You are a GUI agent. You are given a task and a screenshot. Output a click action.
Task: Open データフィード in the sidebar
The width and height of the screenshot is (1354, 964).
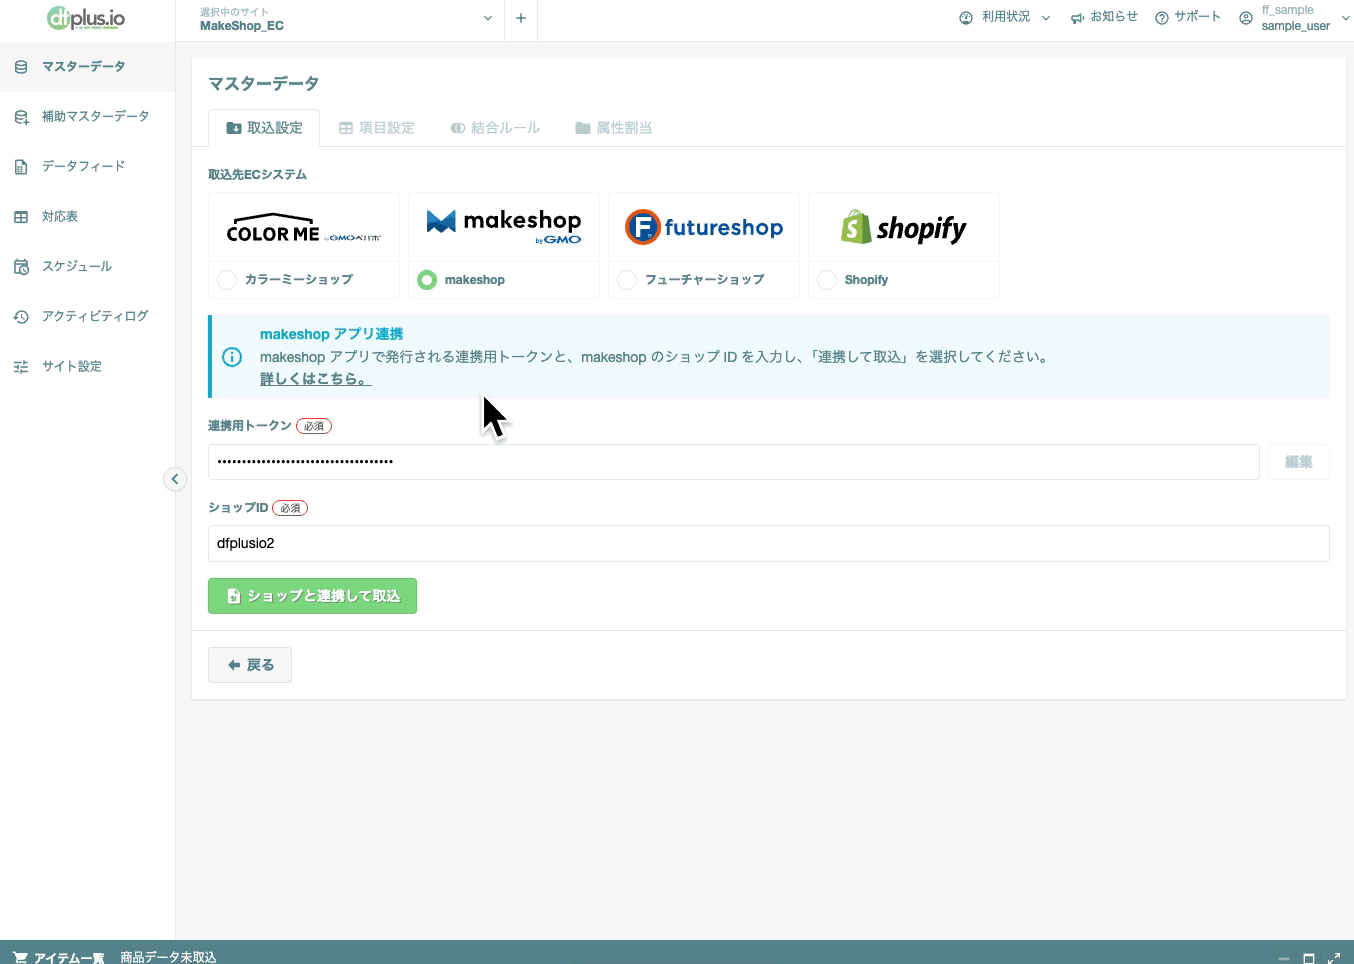[87, 167]
